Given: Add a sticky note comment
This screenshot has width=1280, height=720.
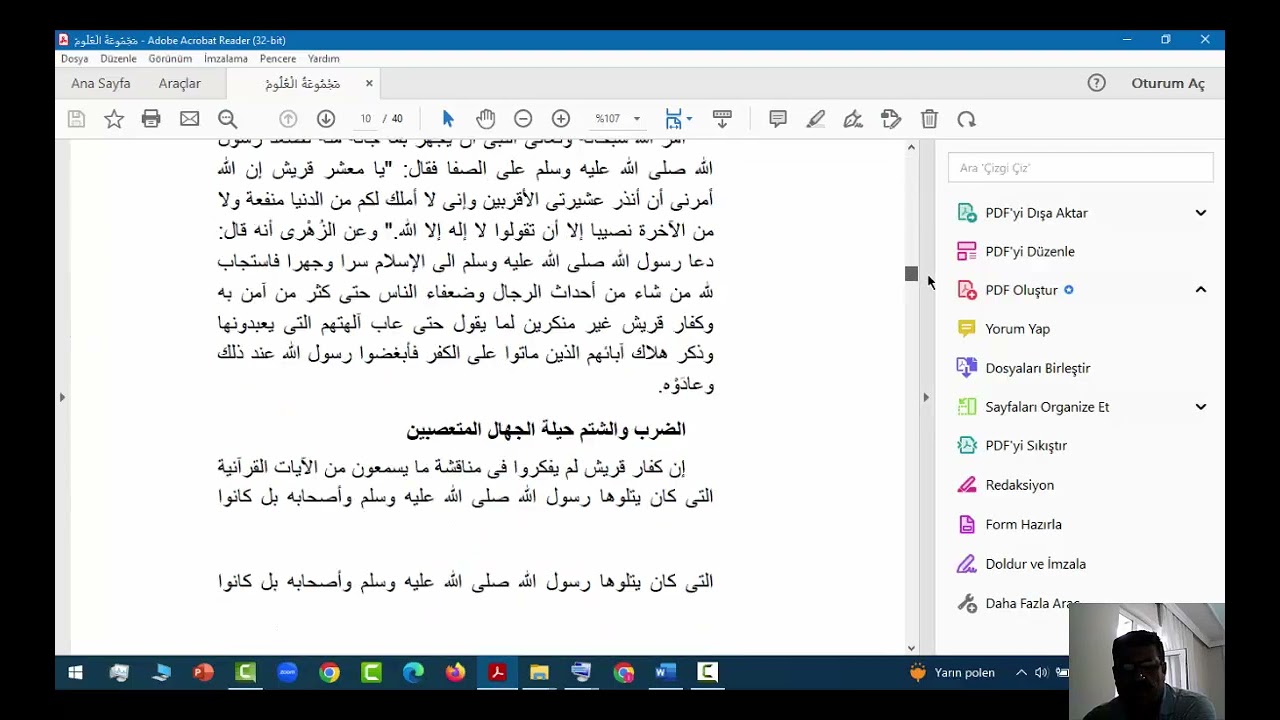Looking at the screenshot, I should 778,119.
